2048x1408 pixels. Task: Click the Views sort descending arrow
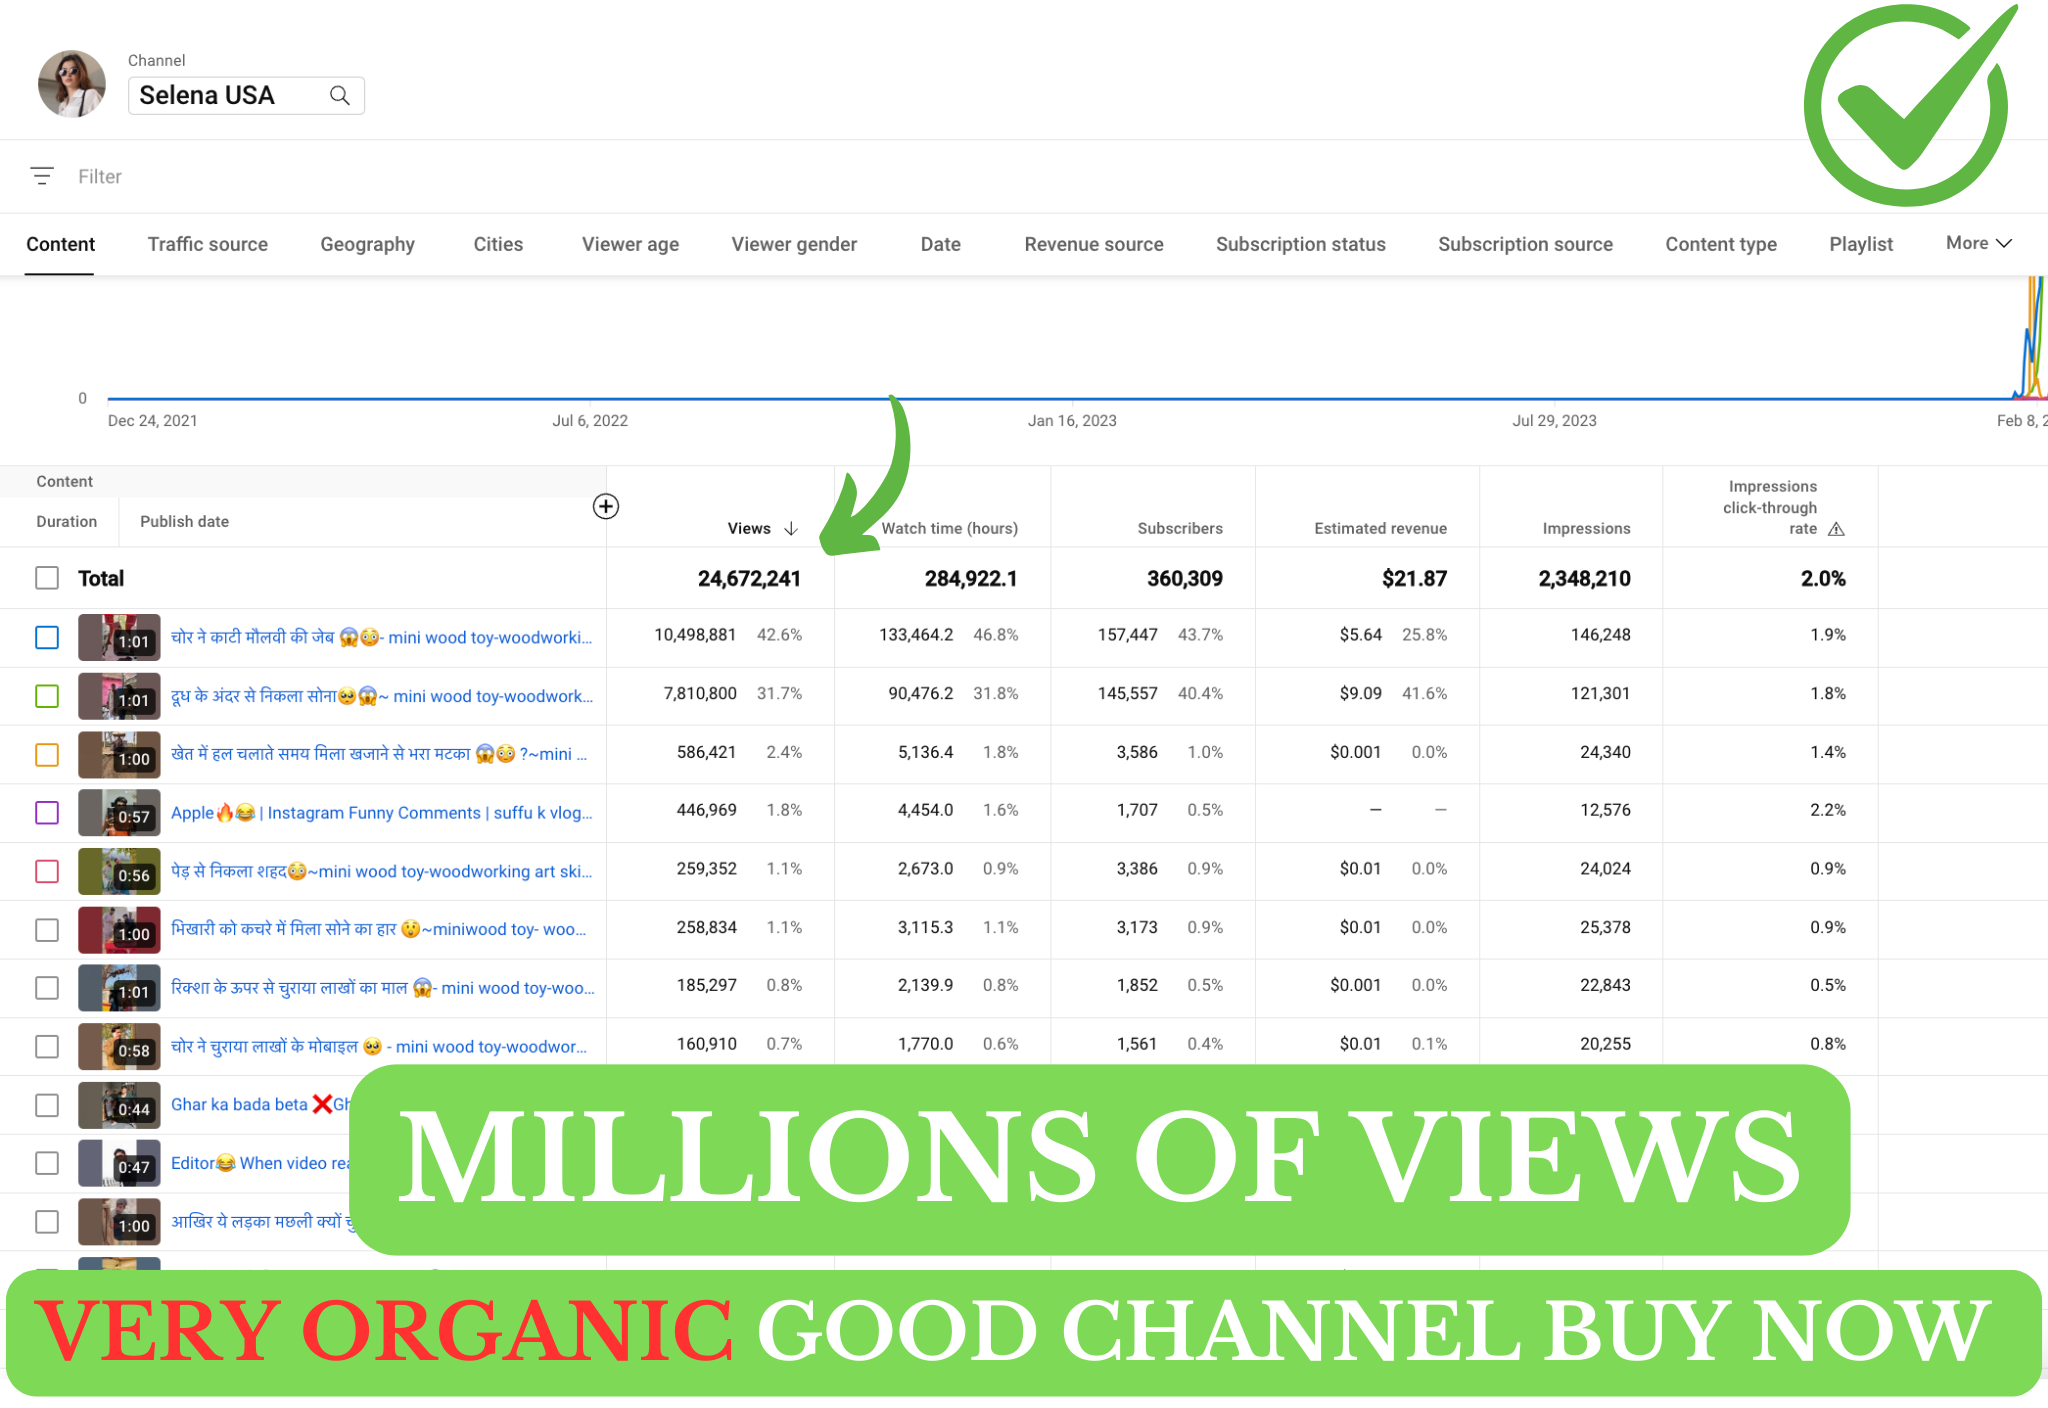pyautogui.click(x=791, y=528)
